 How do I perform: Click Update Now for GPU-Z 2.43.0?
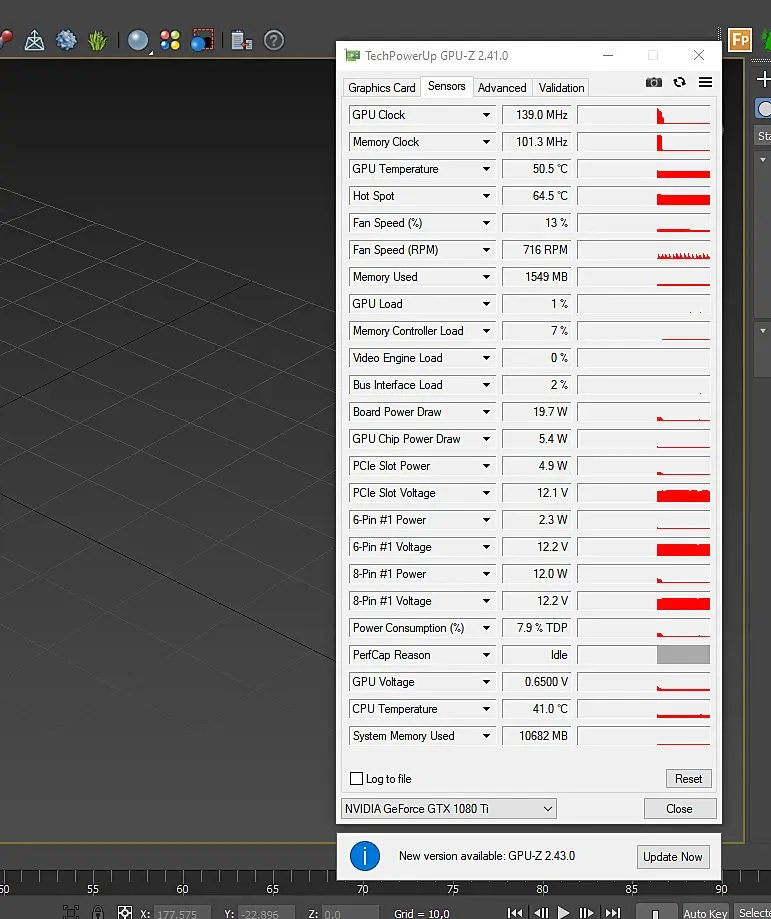(x=672, y=857)
